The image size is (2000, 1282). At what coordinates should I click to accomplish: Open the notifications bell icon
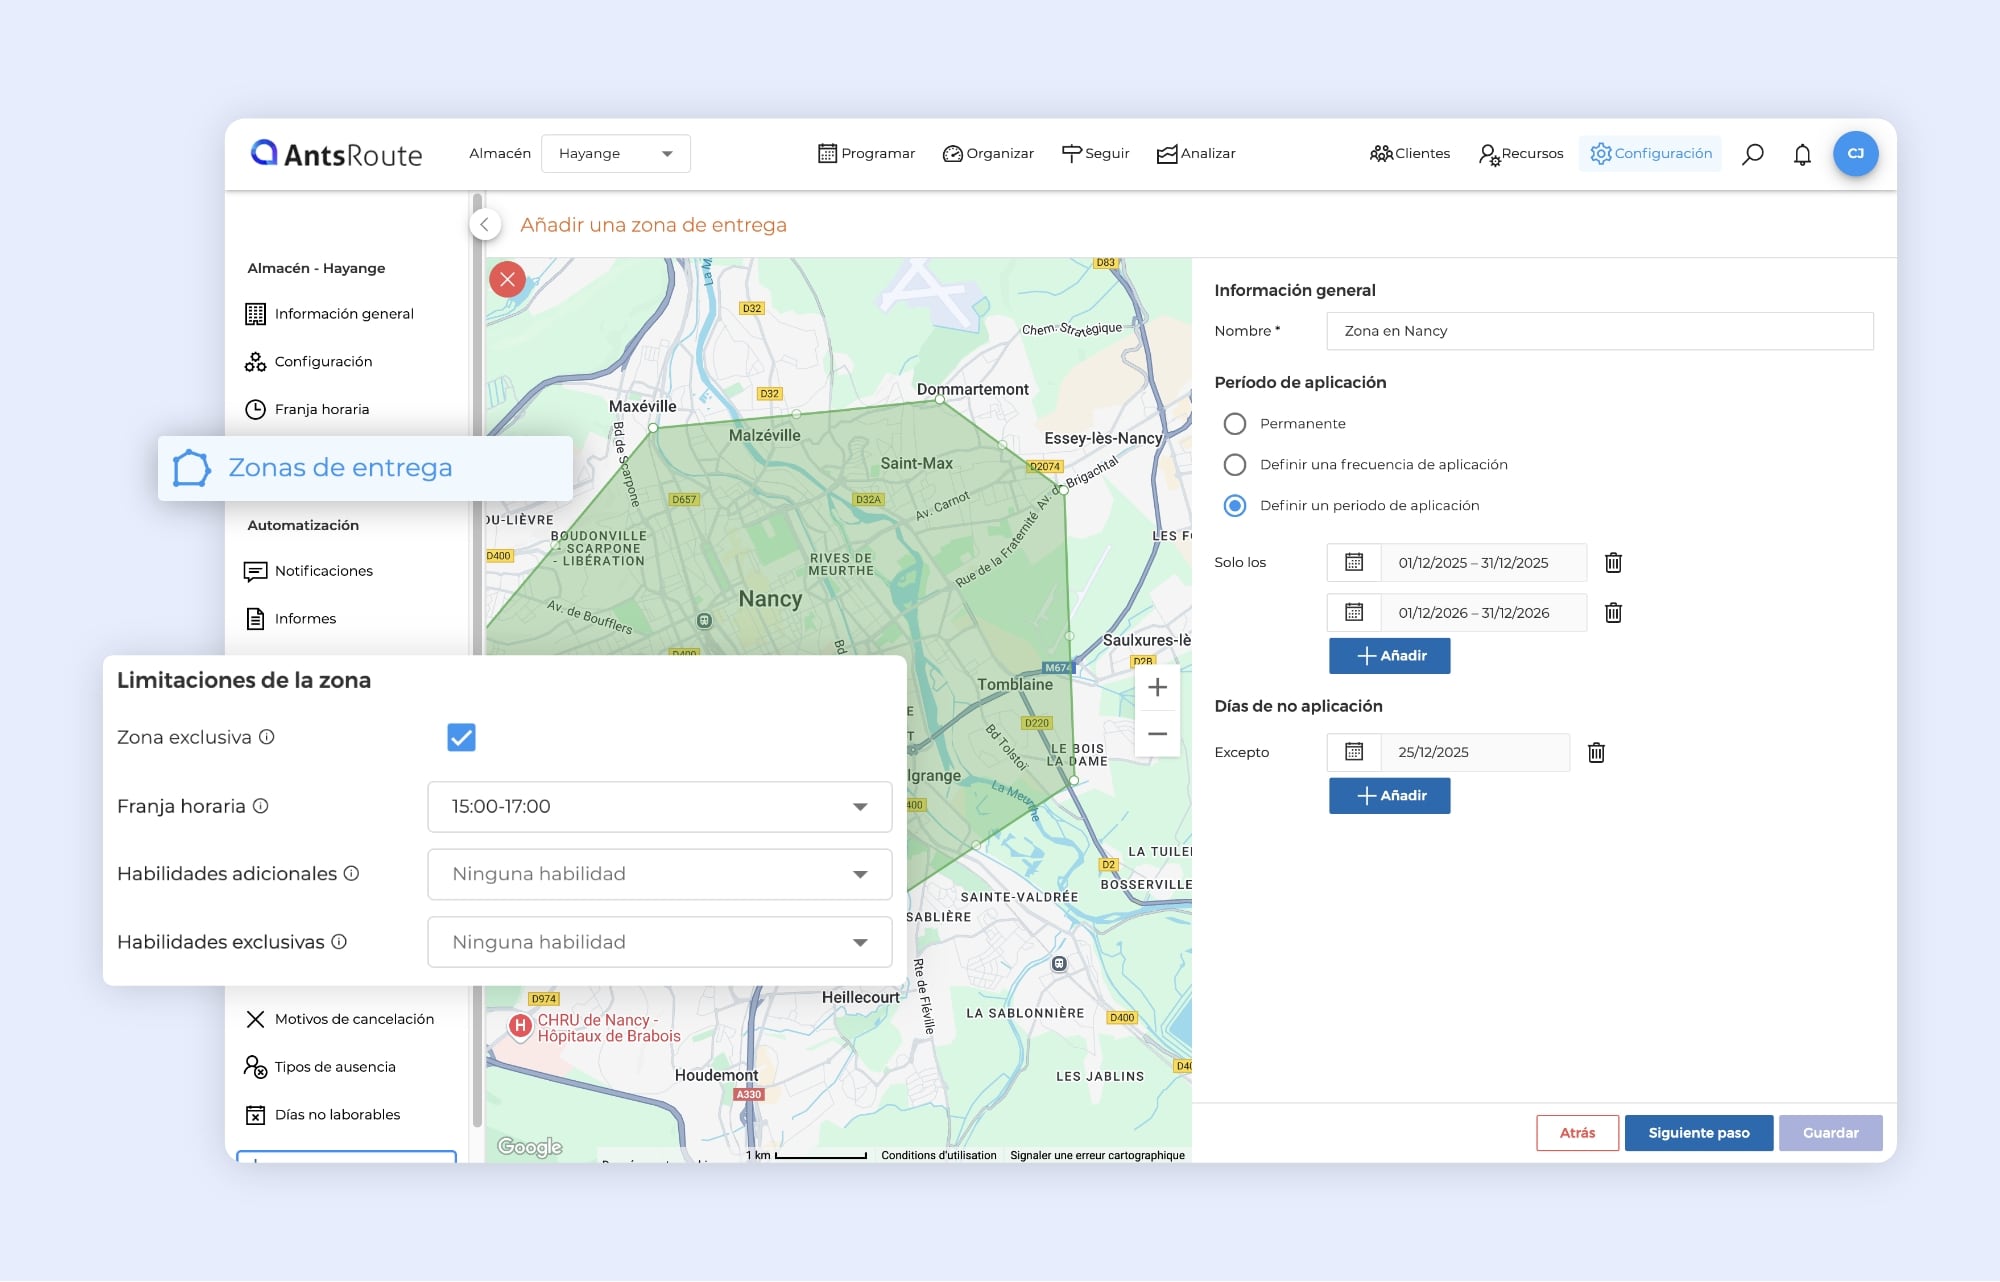click(1802, 154)
